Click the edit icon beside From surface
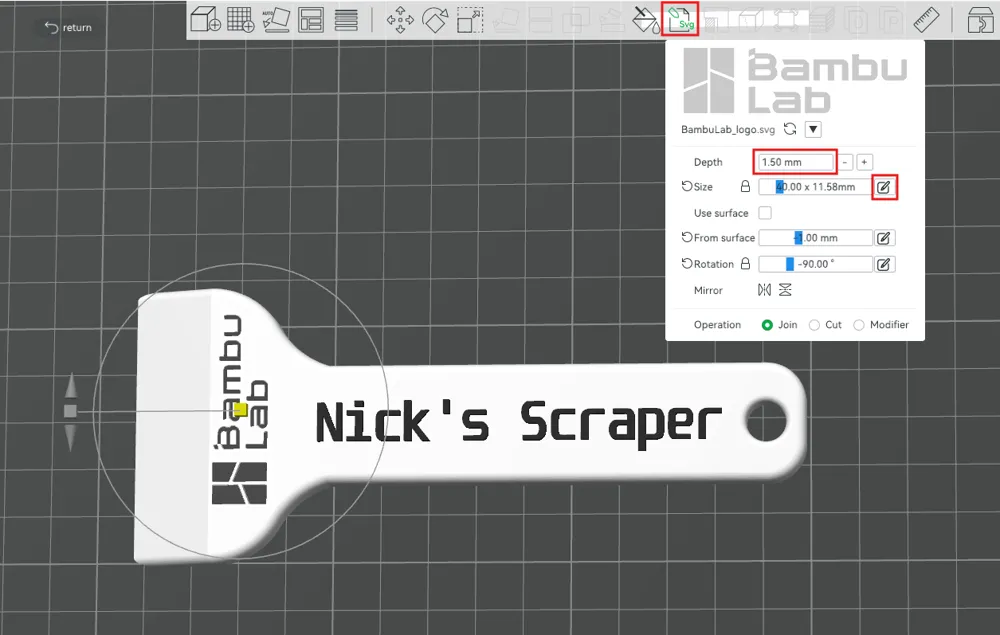This screenshot has width=1000, height=635. [x=884, y=238]
